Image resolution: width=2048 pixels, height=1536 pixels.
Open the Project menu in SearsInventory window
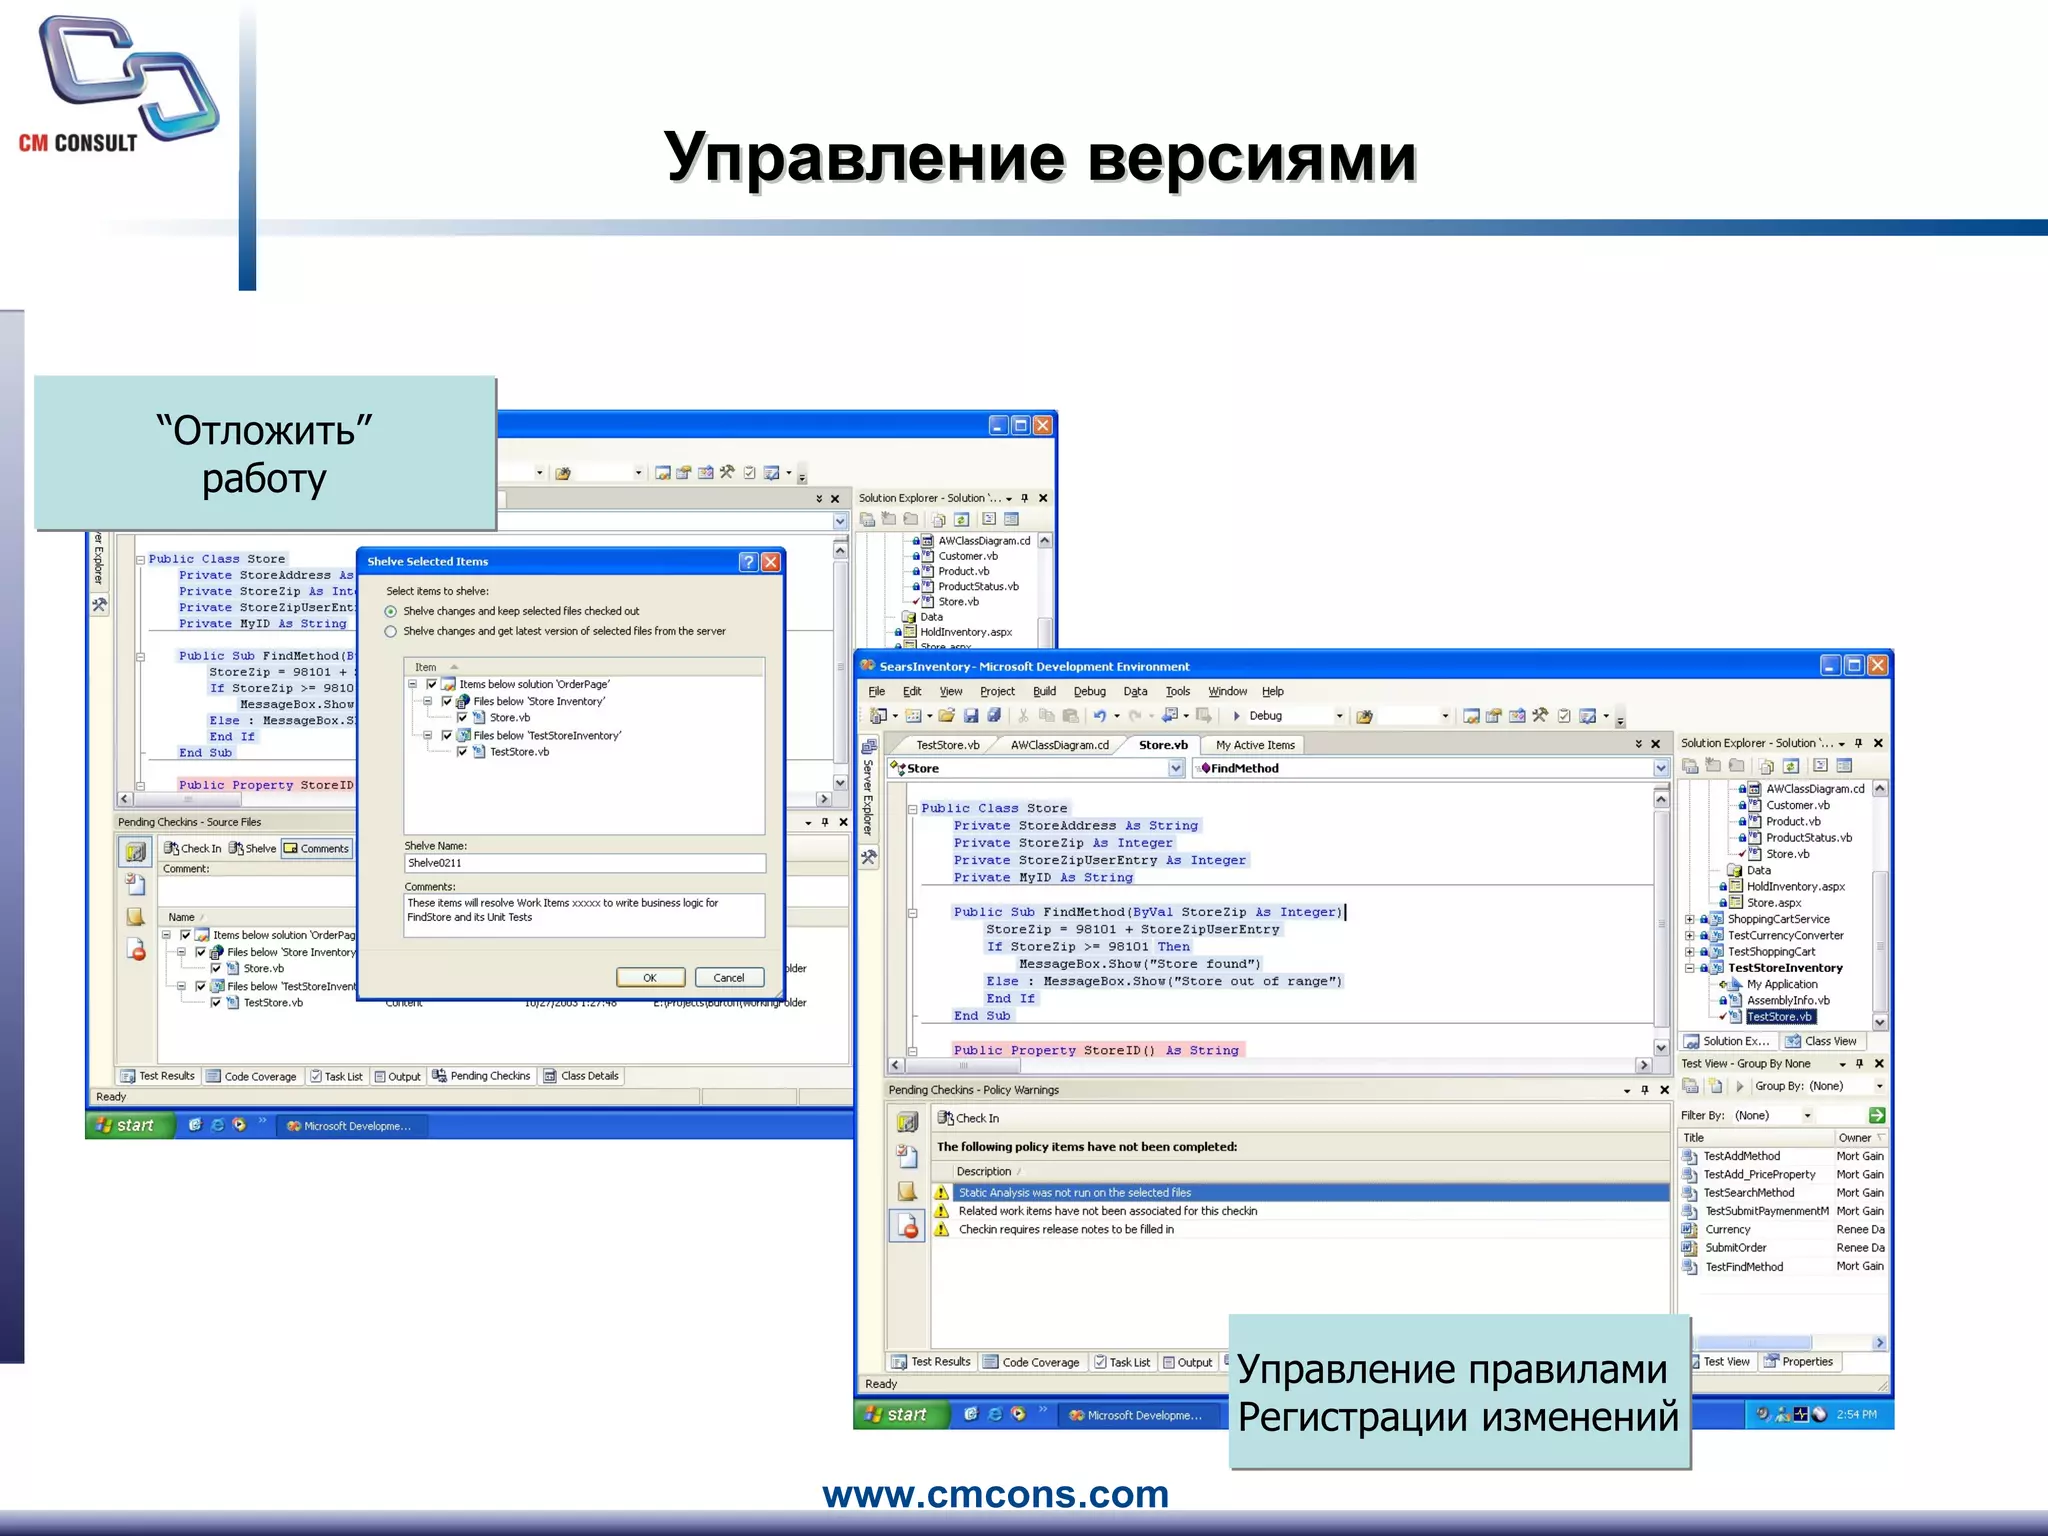997,691
